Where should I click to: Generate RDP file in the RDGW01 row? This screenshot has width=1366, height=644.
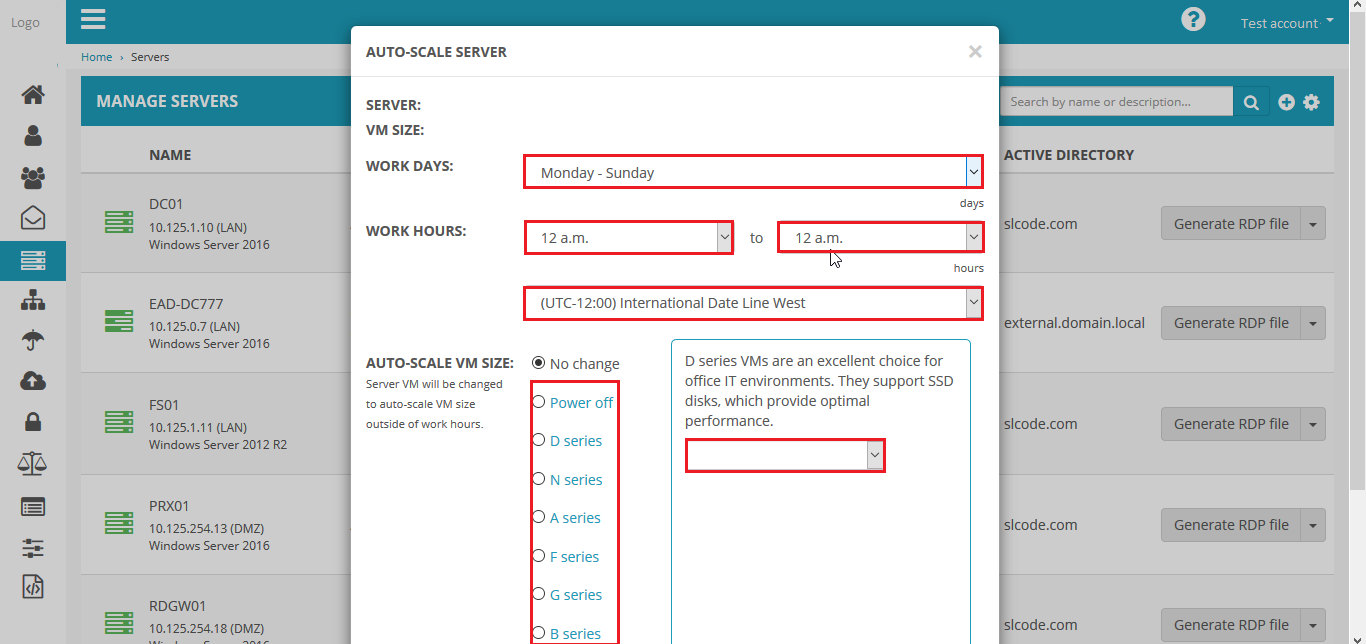pyautogui.click(x=1231, y=625)
